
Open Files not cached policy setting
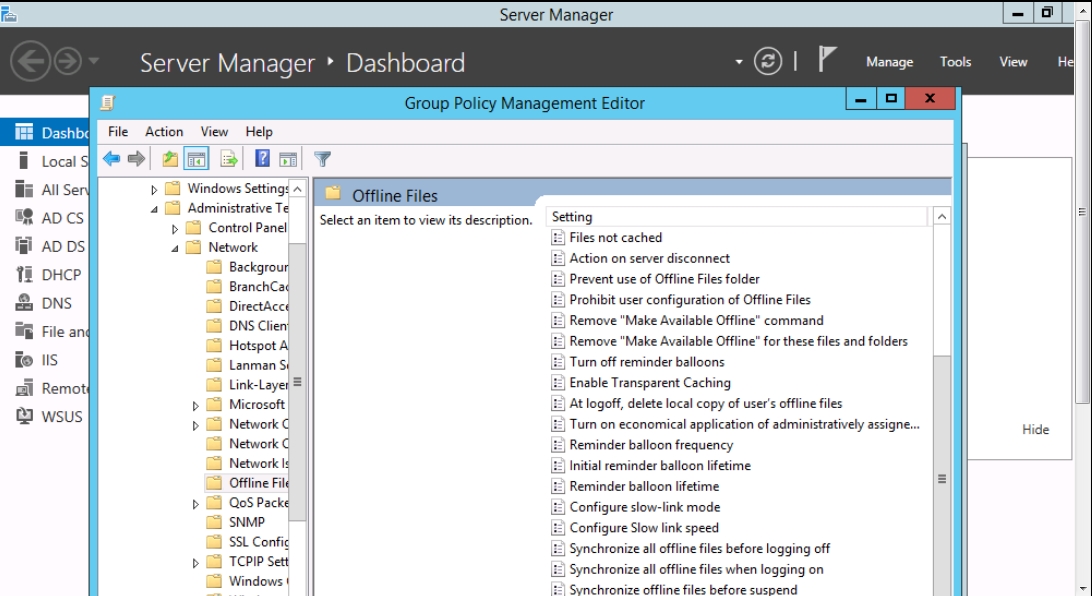tap(616, 237)
